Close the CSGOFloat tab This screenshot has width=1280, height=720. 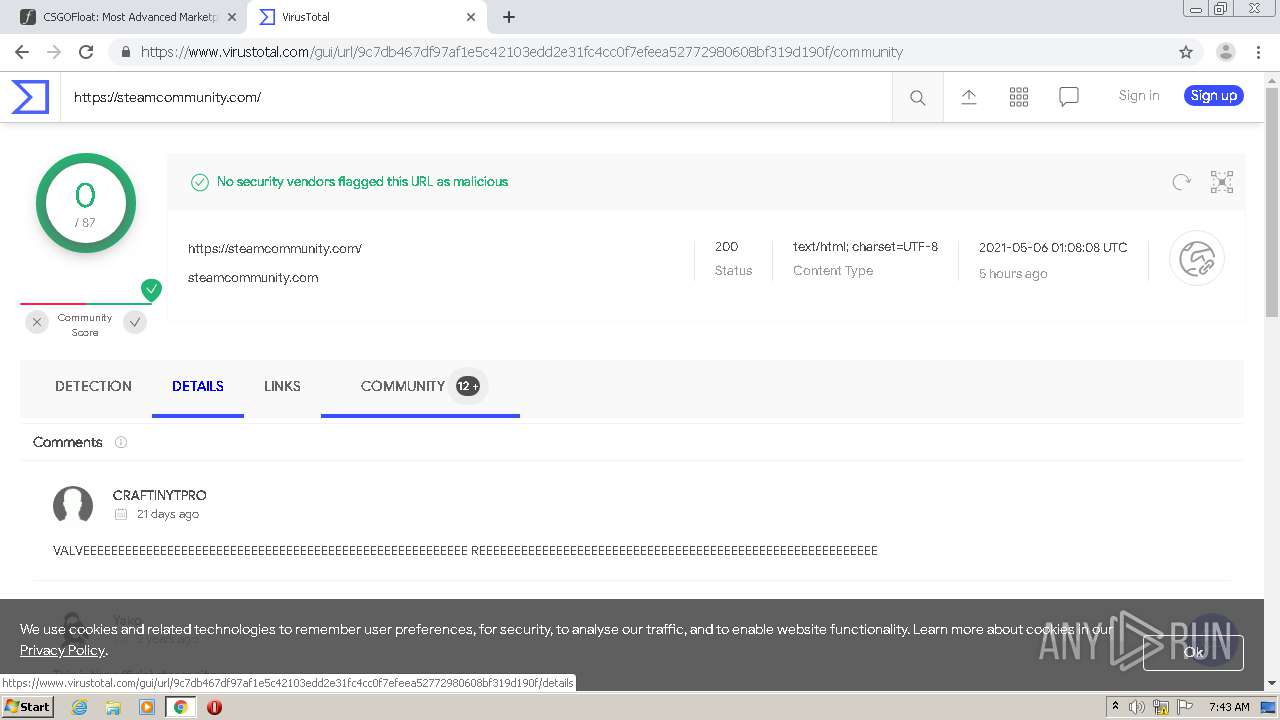point(231,17)
